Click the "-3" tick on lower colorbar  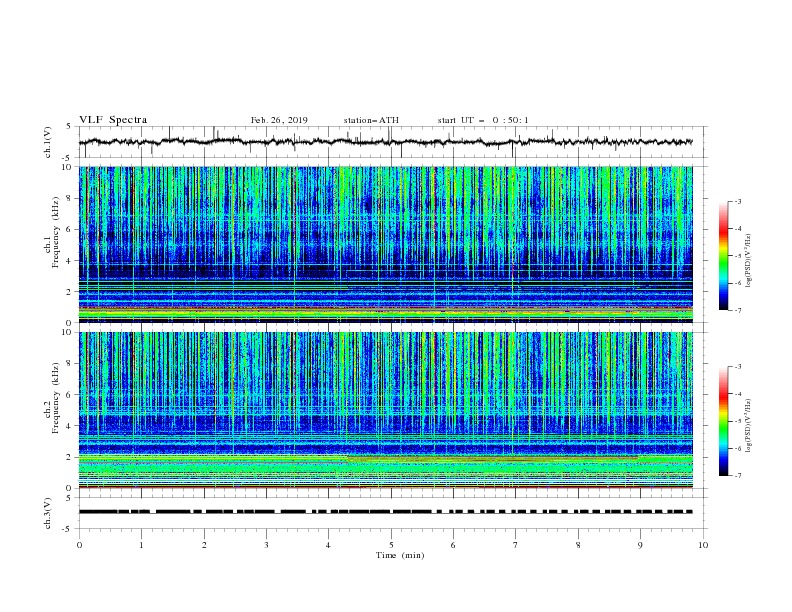pyautogui.click(x=738, y=367)
